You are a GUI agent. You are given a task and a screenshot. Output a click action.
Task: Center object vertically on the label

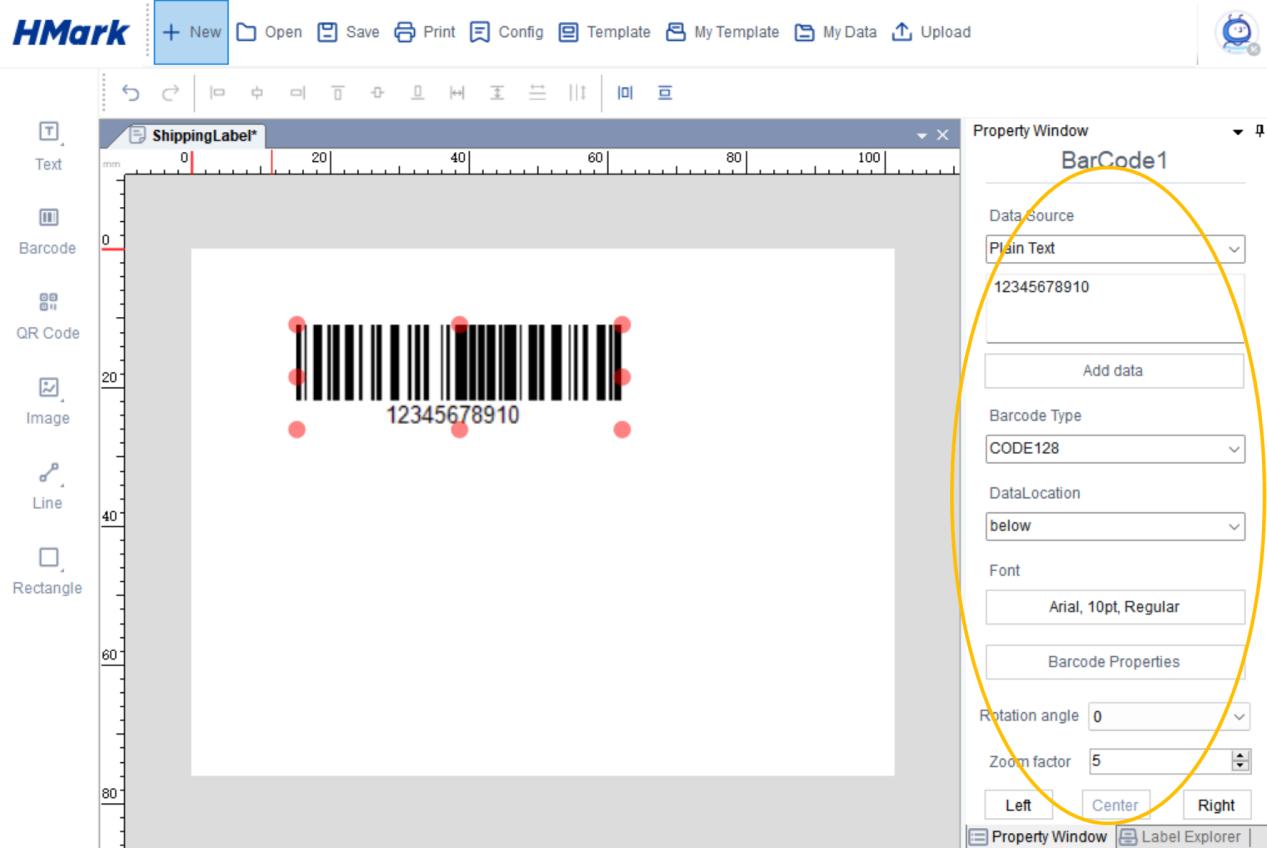tap(663, 92)
